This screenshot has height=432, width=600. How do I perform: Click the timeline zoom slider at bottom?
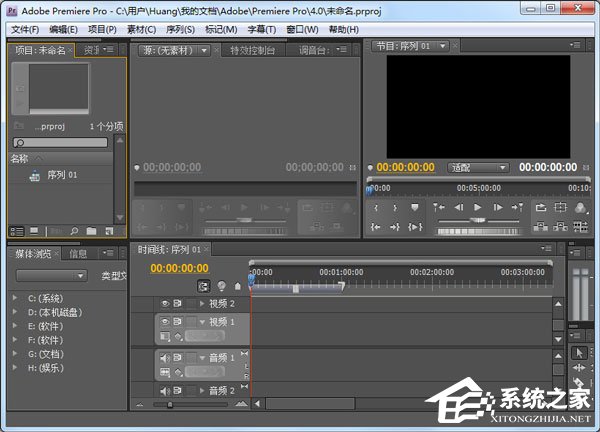[170, 404]
